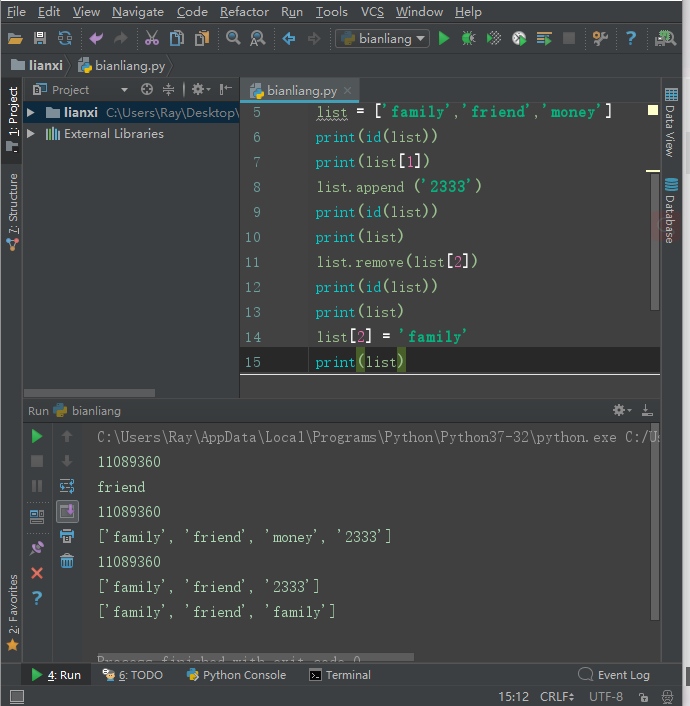Print the console output

(x=67, y=536)
